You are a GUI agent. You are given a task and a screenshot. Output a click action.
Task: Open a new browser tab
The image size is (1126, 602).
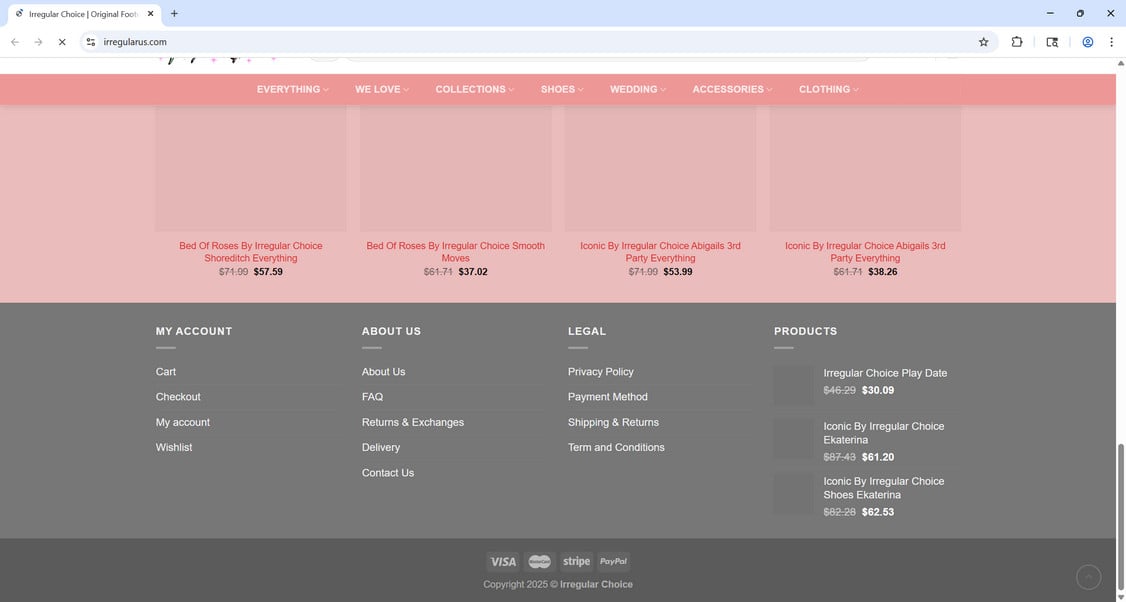click(x=174, y=14)
